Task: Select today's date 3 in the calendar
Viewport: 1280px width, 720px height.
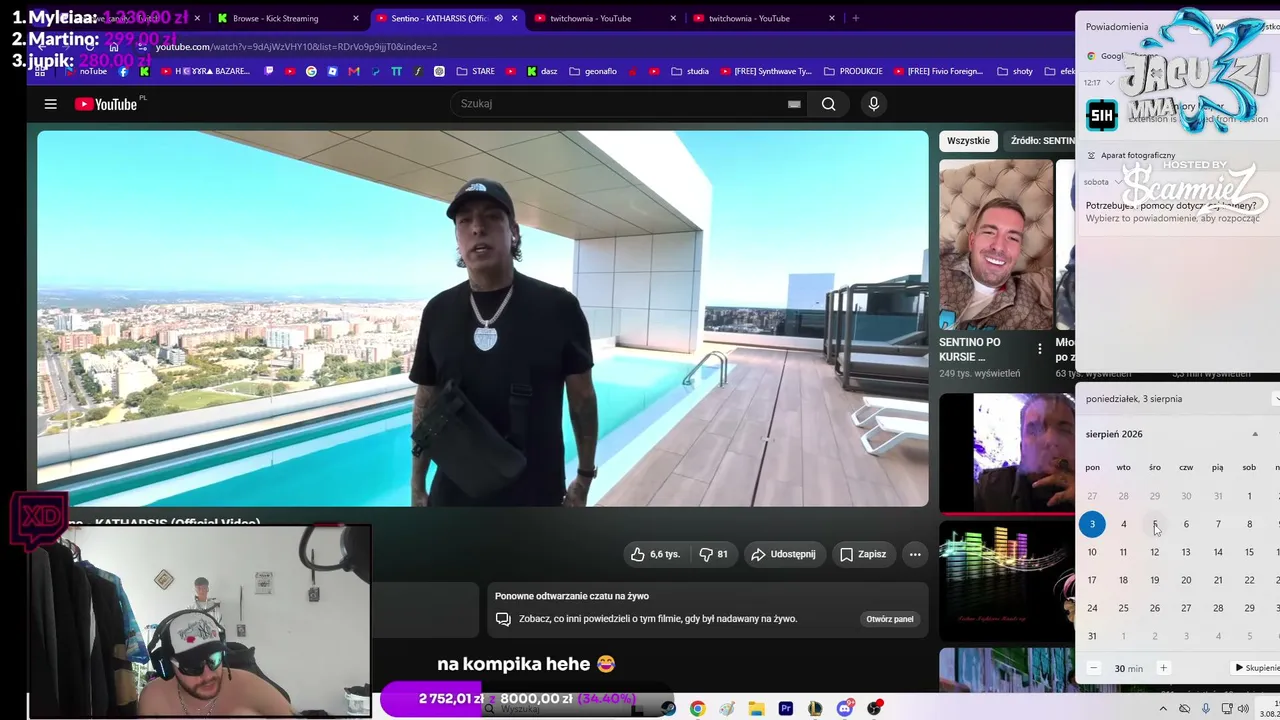Action: [x=1092, y=524]
